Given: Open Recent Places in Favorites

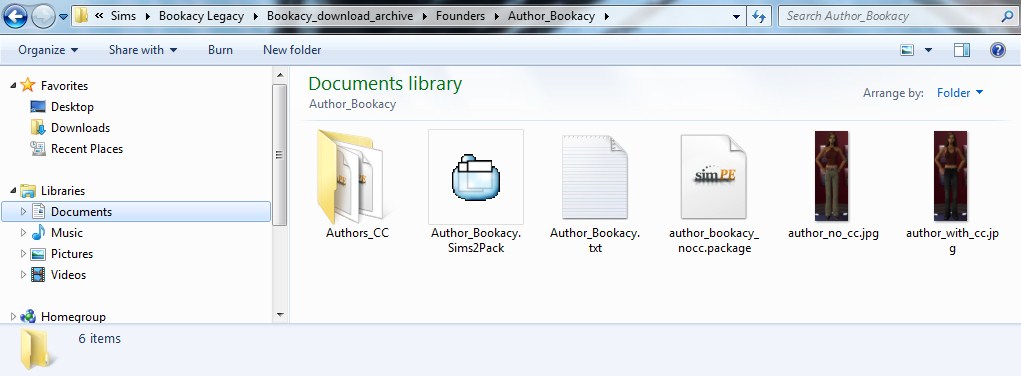Looking at the screenshot, I should click(x=87, y=149).
